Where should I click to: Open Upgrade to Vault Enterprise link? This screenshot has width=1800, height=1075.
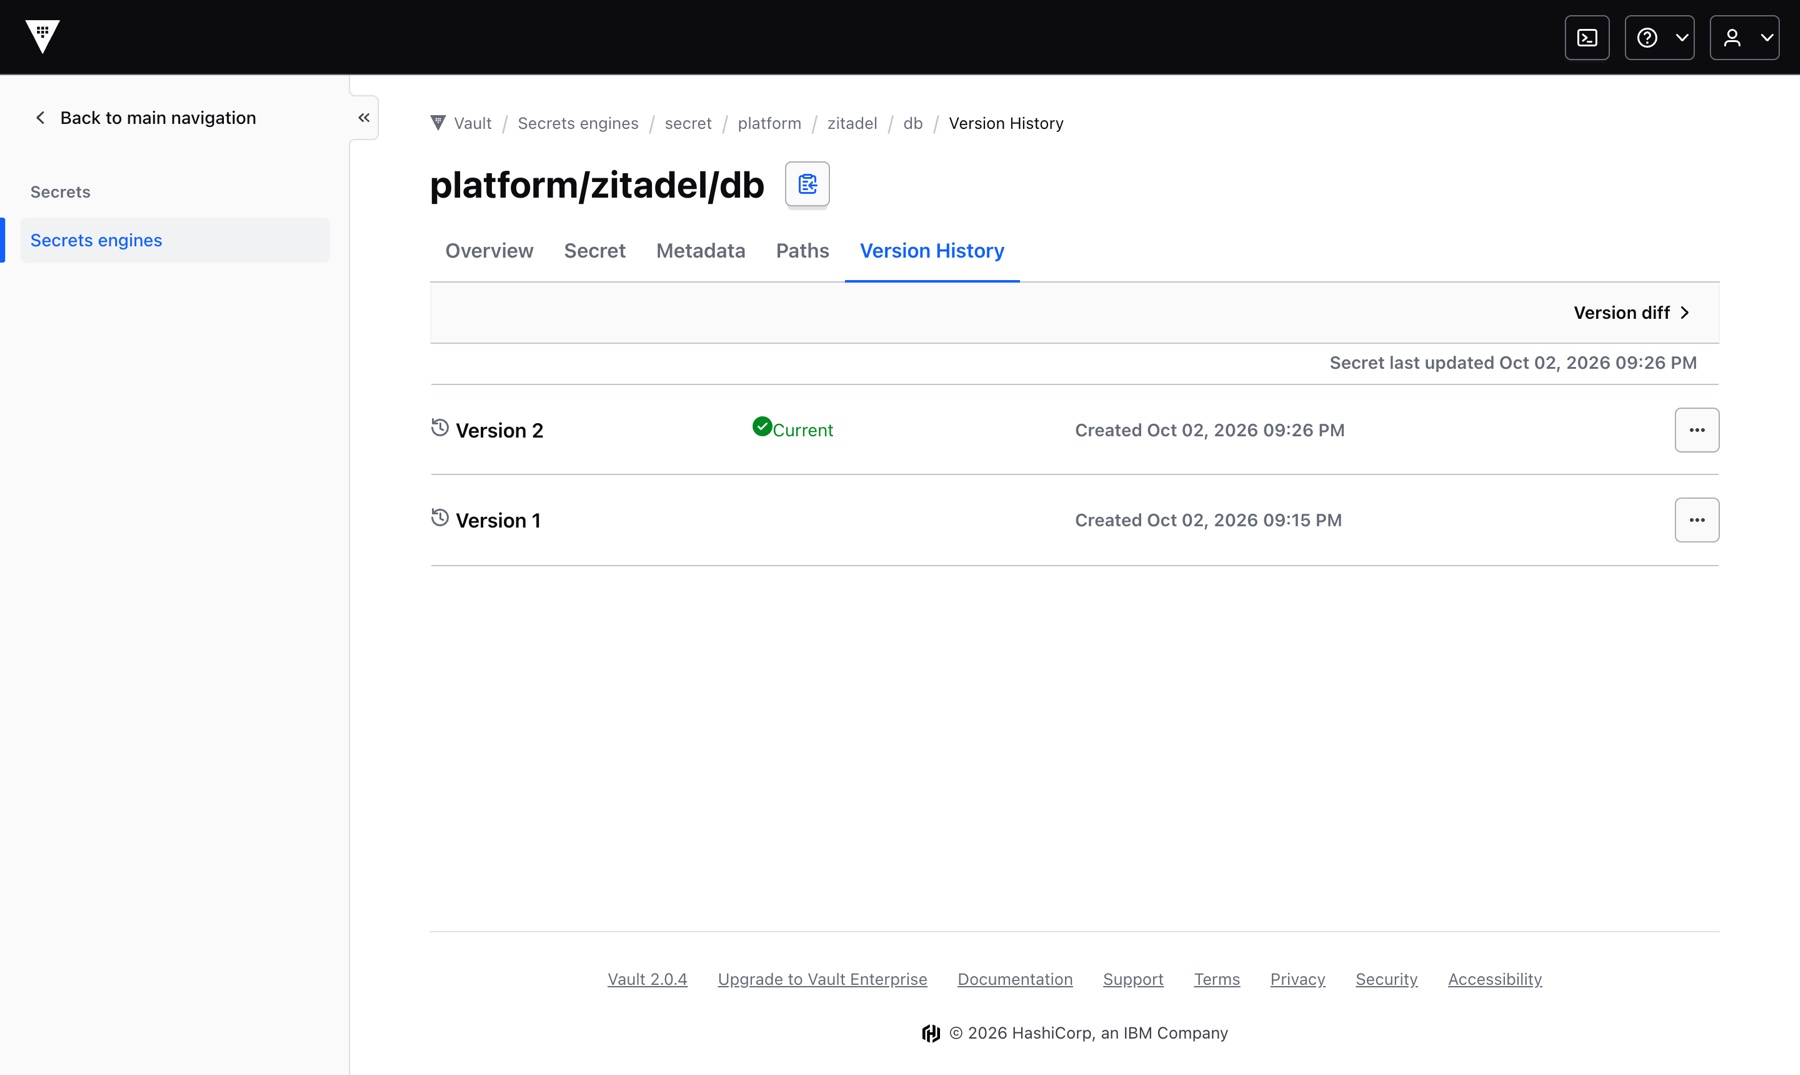pos(822,979)
